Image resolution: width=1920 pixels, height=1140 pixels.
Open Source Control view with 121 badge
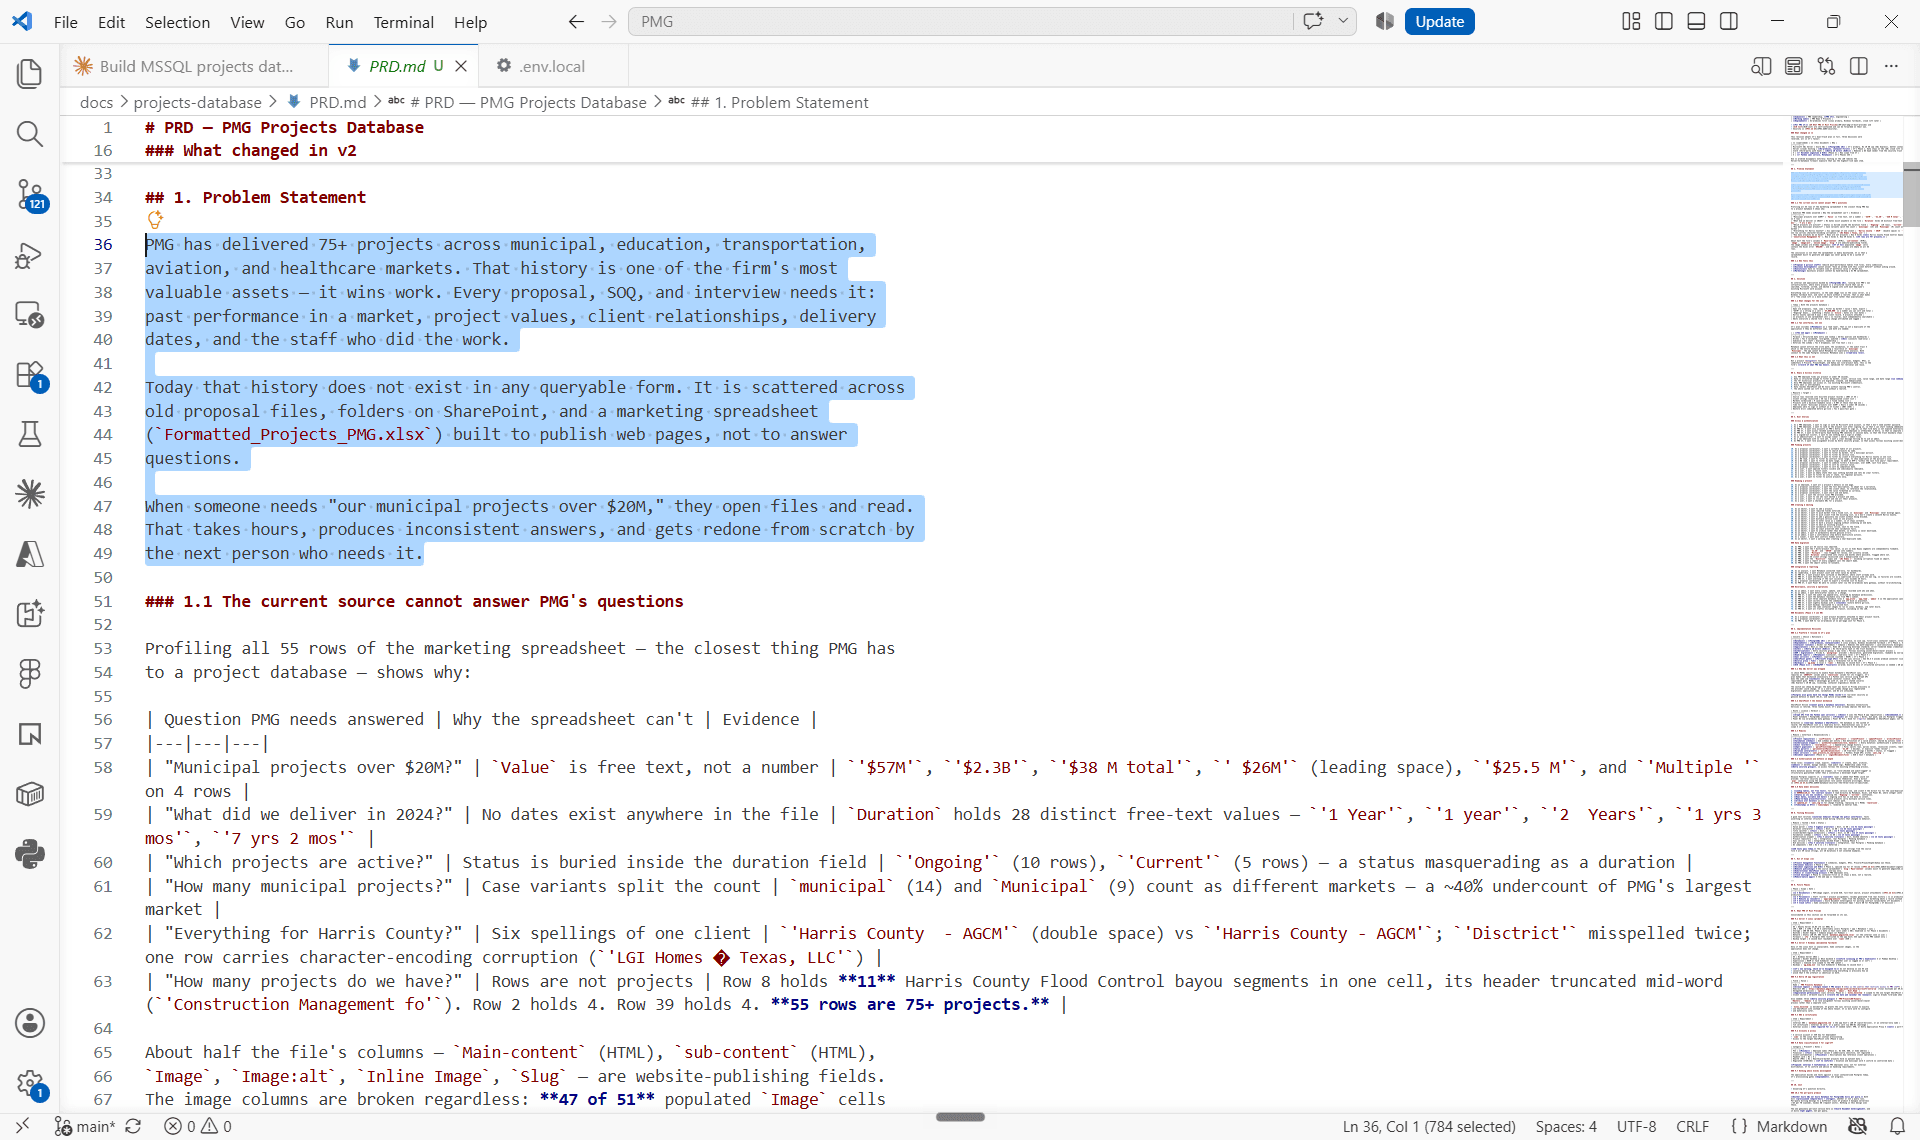[x=30, y=194]
